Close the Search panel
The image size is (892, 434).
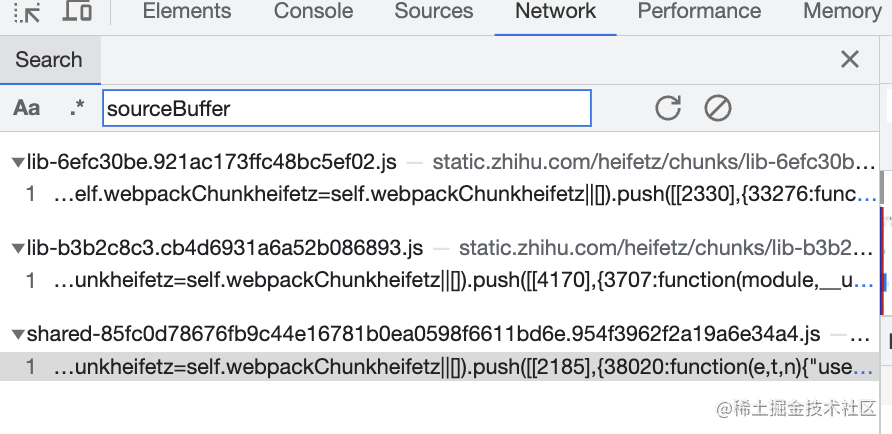click(850, 59)
